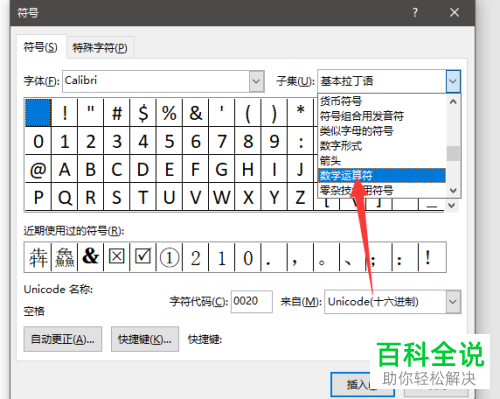The width and height of the screenshot is (500, 399).
Task: Select the ( symbol in grid
Action: [248, 113]
